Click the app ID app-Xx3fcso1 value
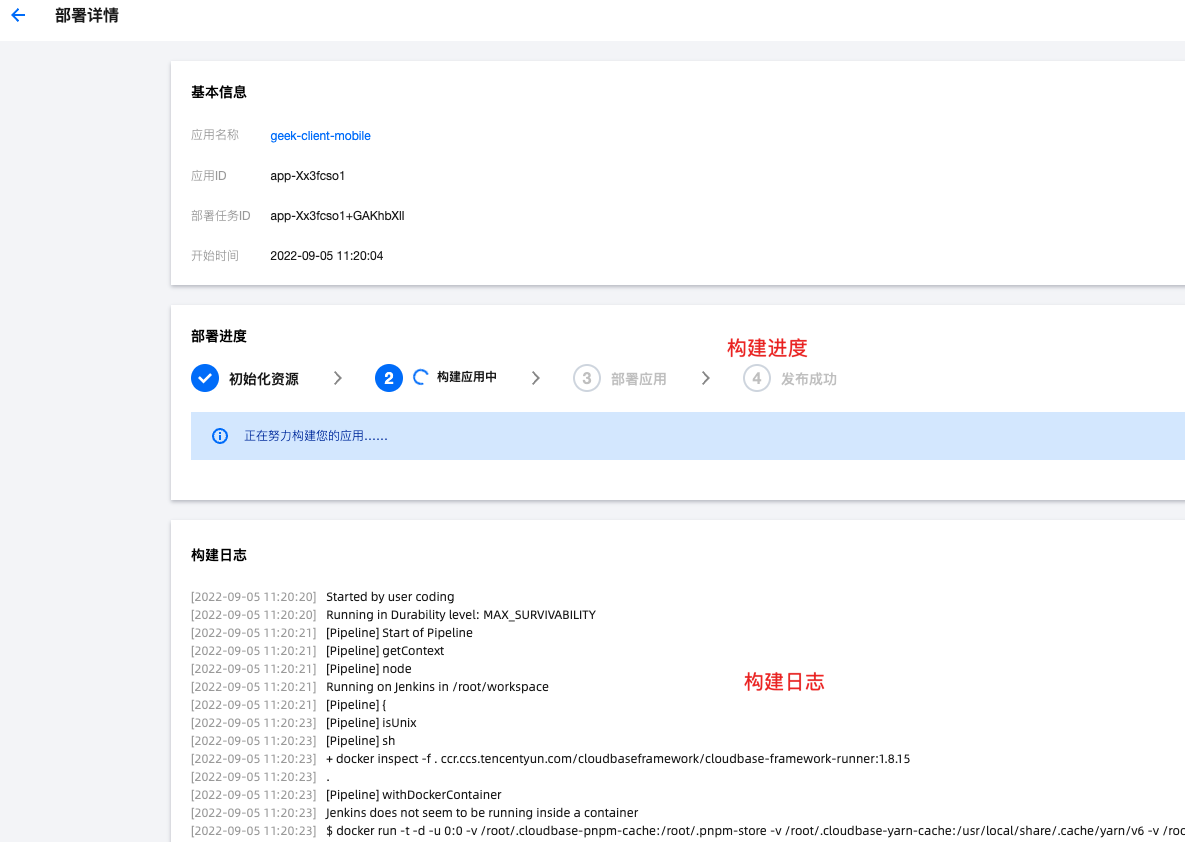The image size is (1185, 842). (307, 176)
